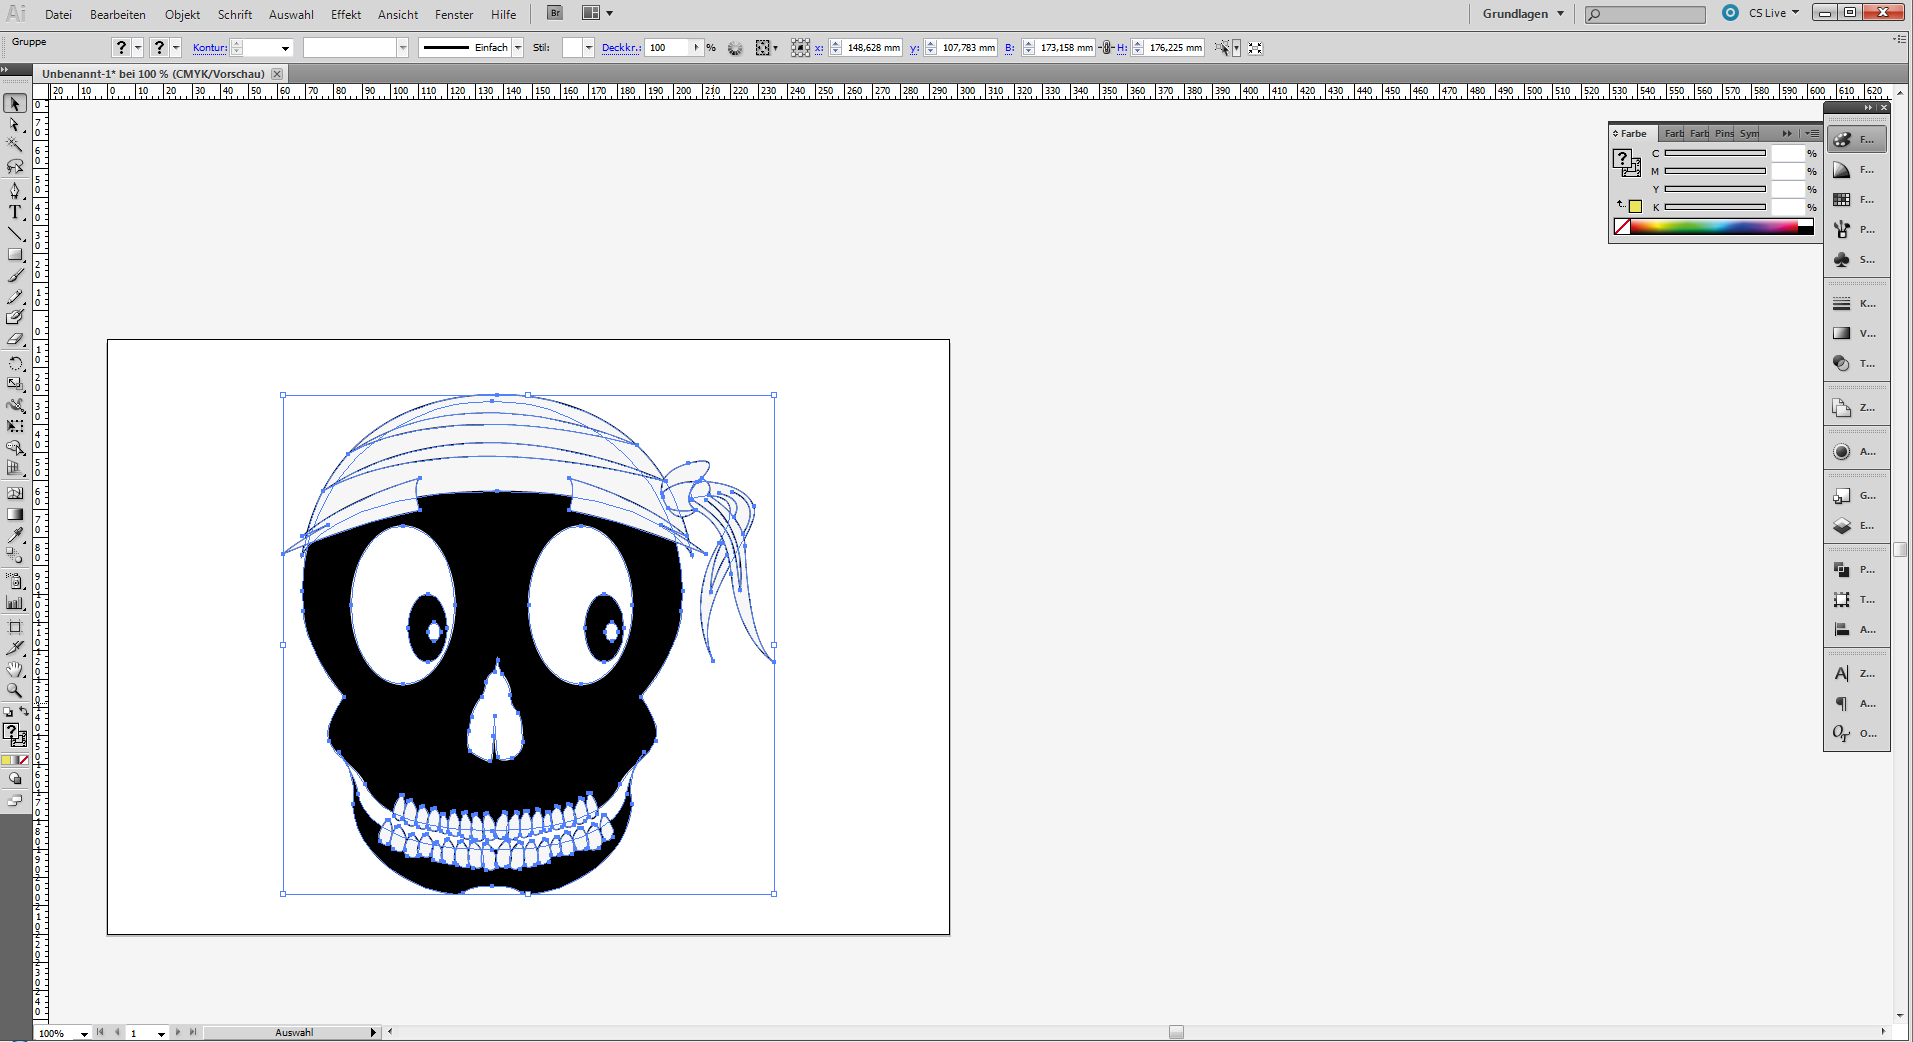Select the Artboard tool

[x=15, y=627]
